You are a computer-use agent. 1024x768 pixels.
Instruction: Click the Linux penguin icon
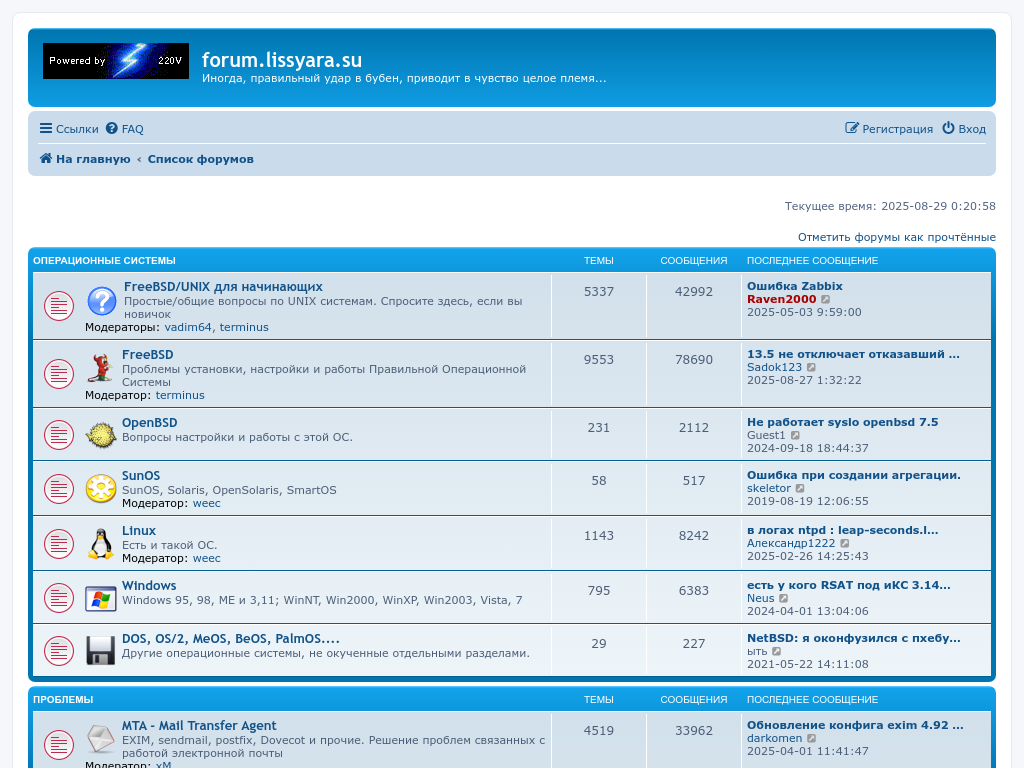[x=101, y=543]
